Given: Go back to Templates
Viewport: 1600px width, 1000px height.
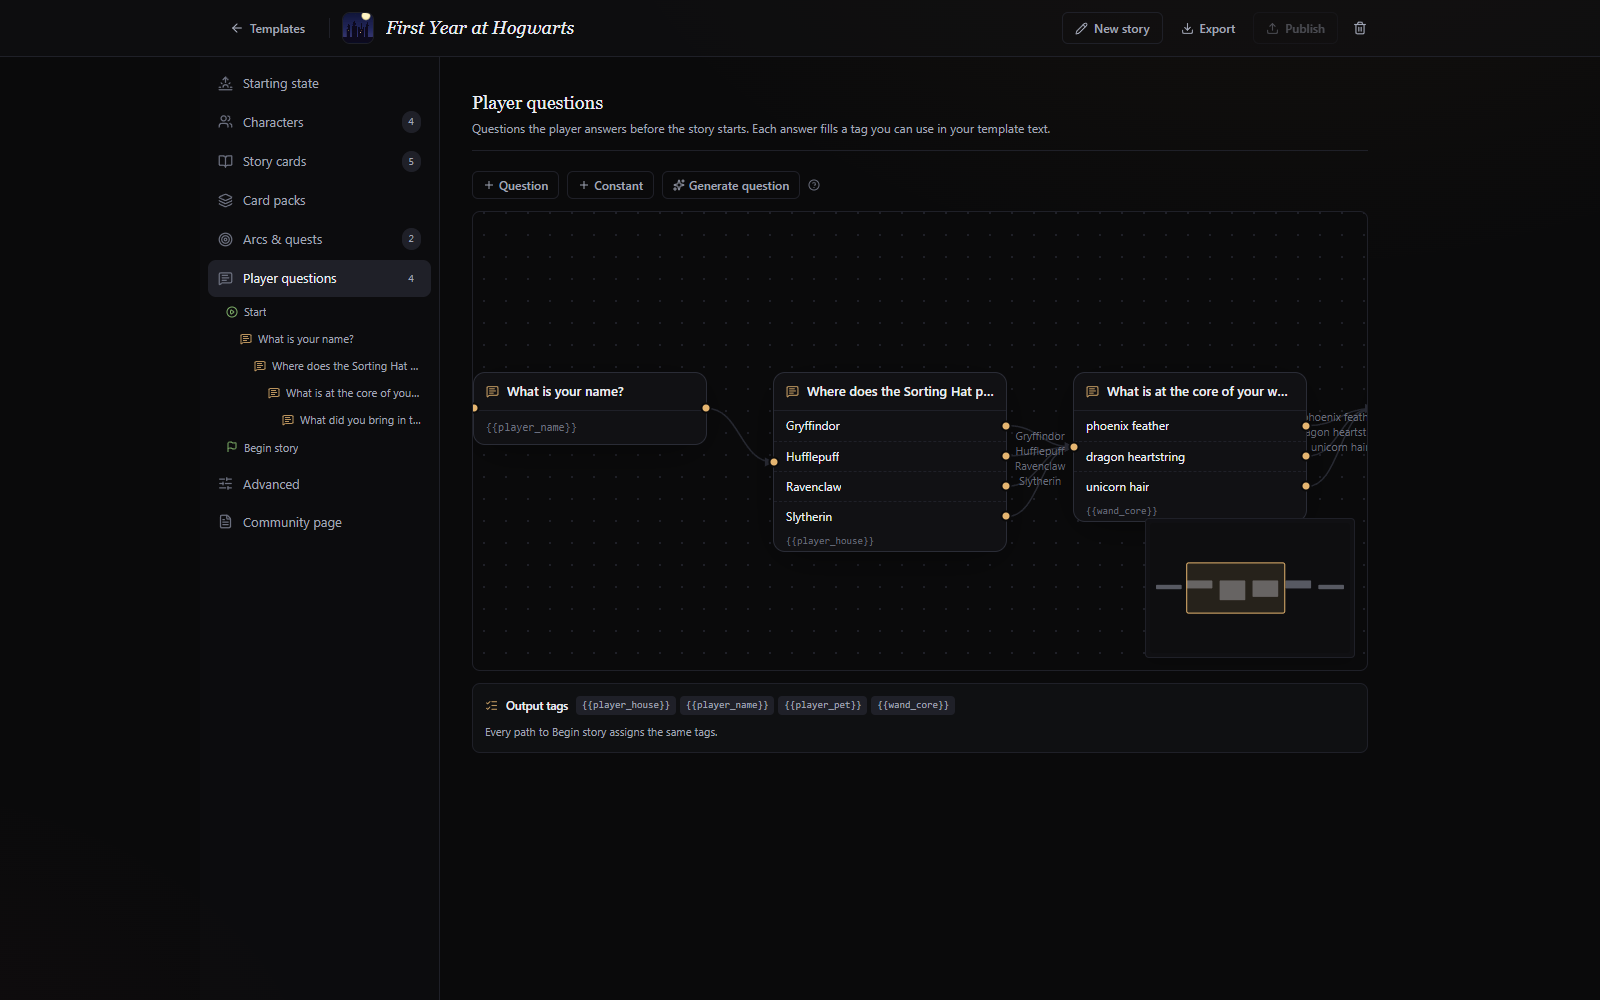Looking at the screenshot, I should [268, 29].
